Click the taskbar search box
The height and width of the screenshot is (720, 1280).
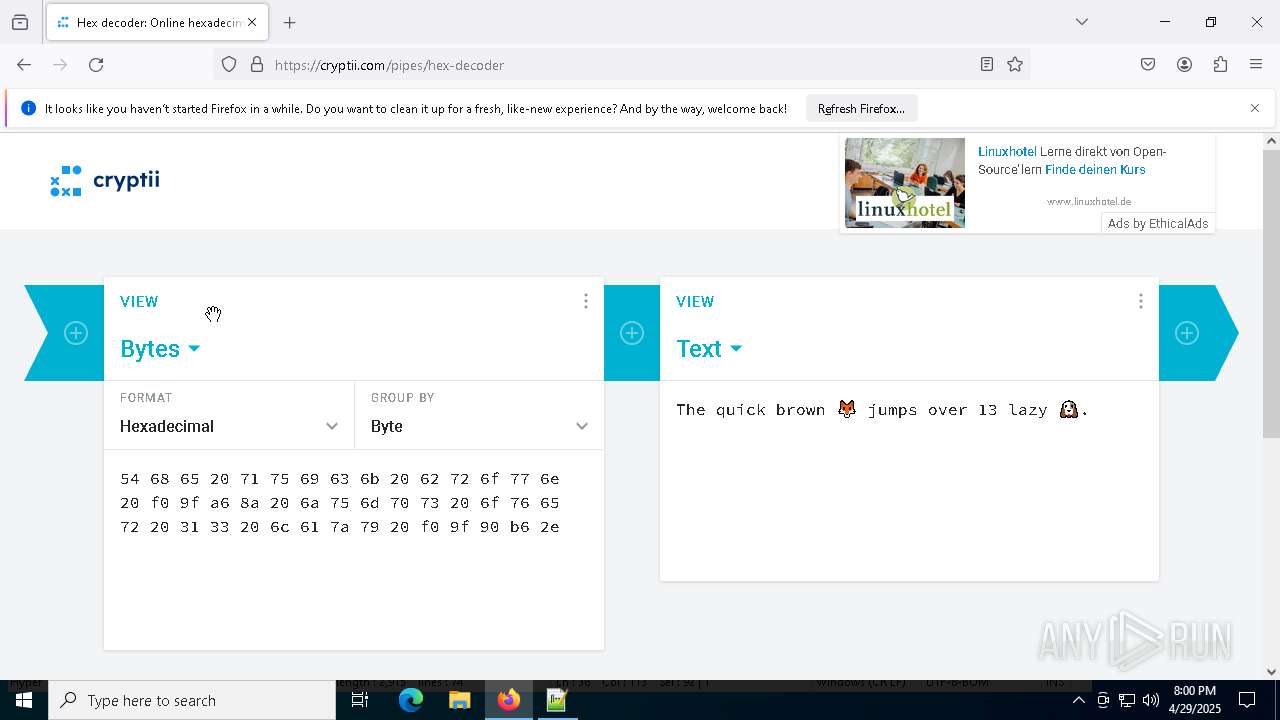[192, 700]
